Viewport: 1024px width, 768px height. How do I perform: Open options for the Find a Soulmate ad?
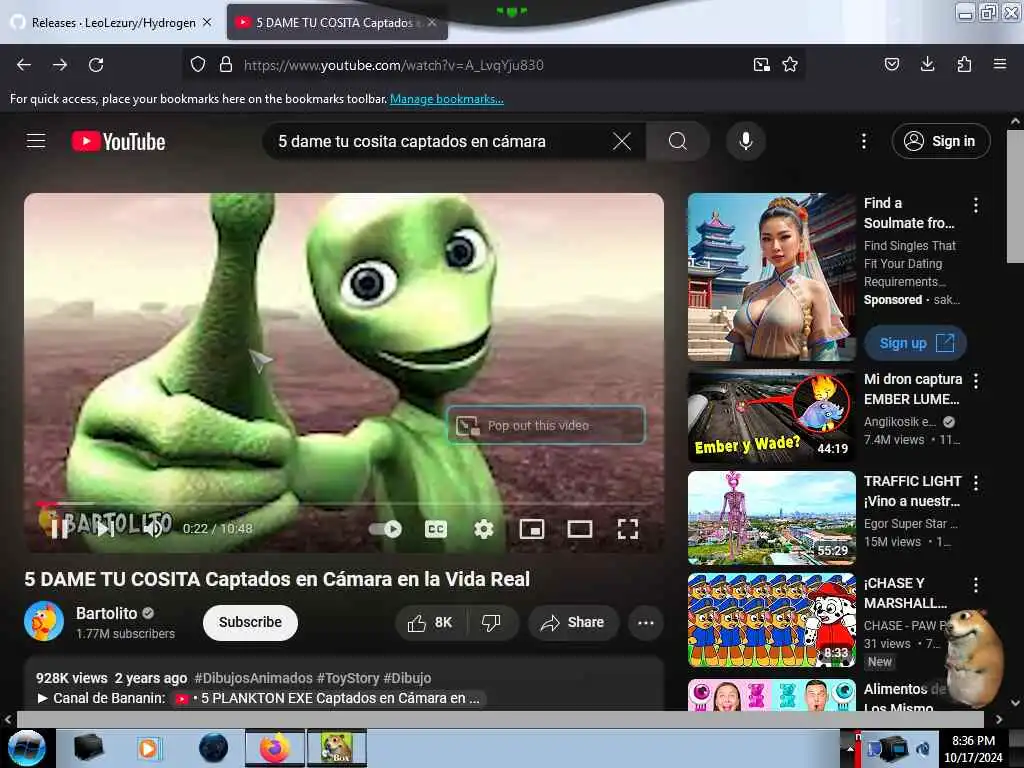[976, 205]
